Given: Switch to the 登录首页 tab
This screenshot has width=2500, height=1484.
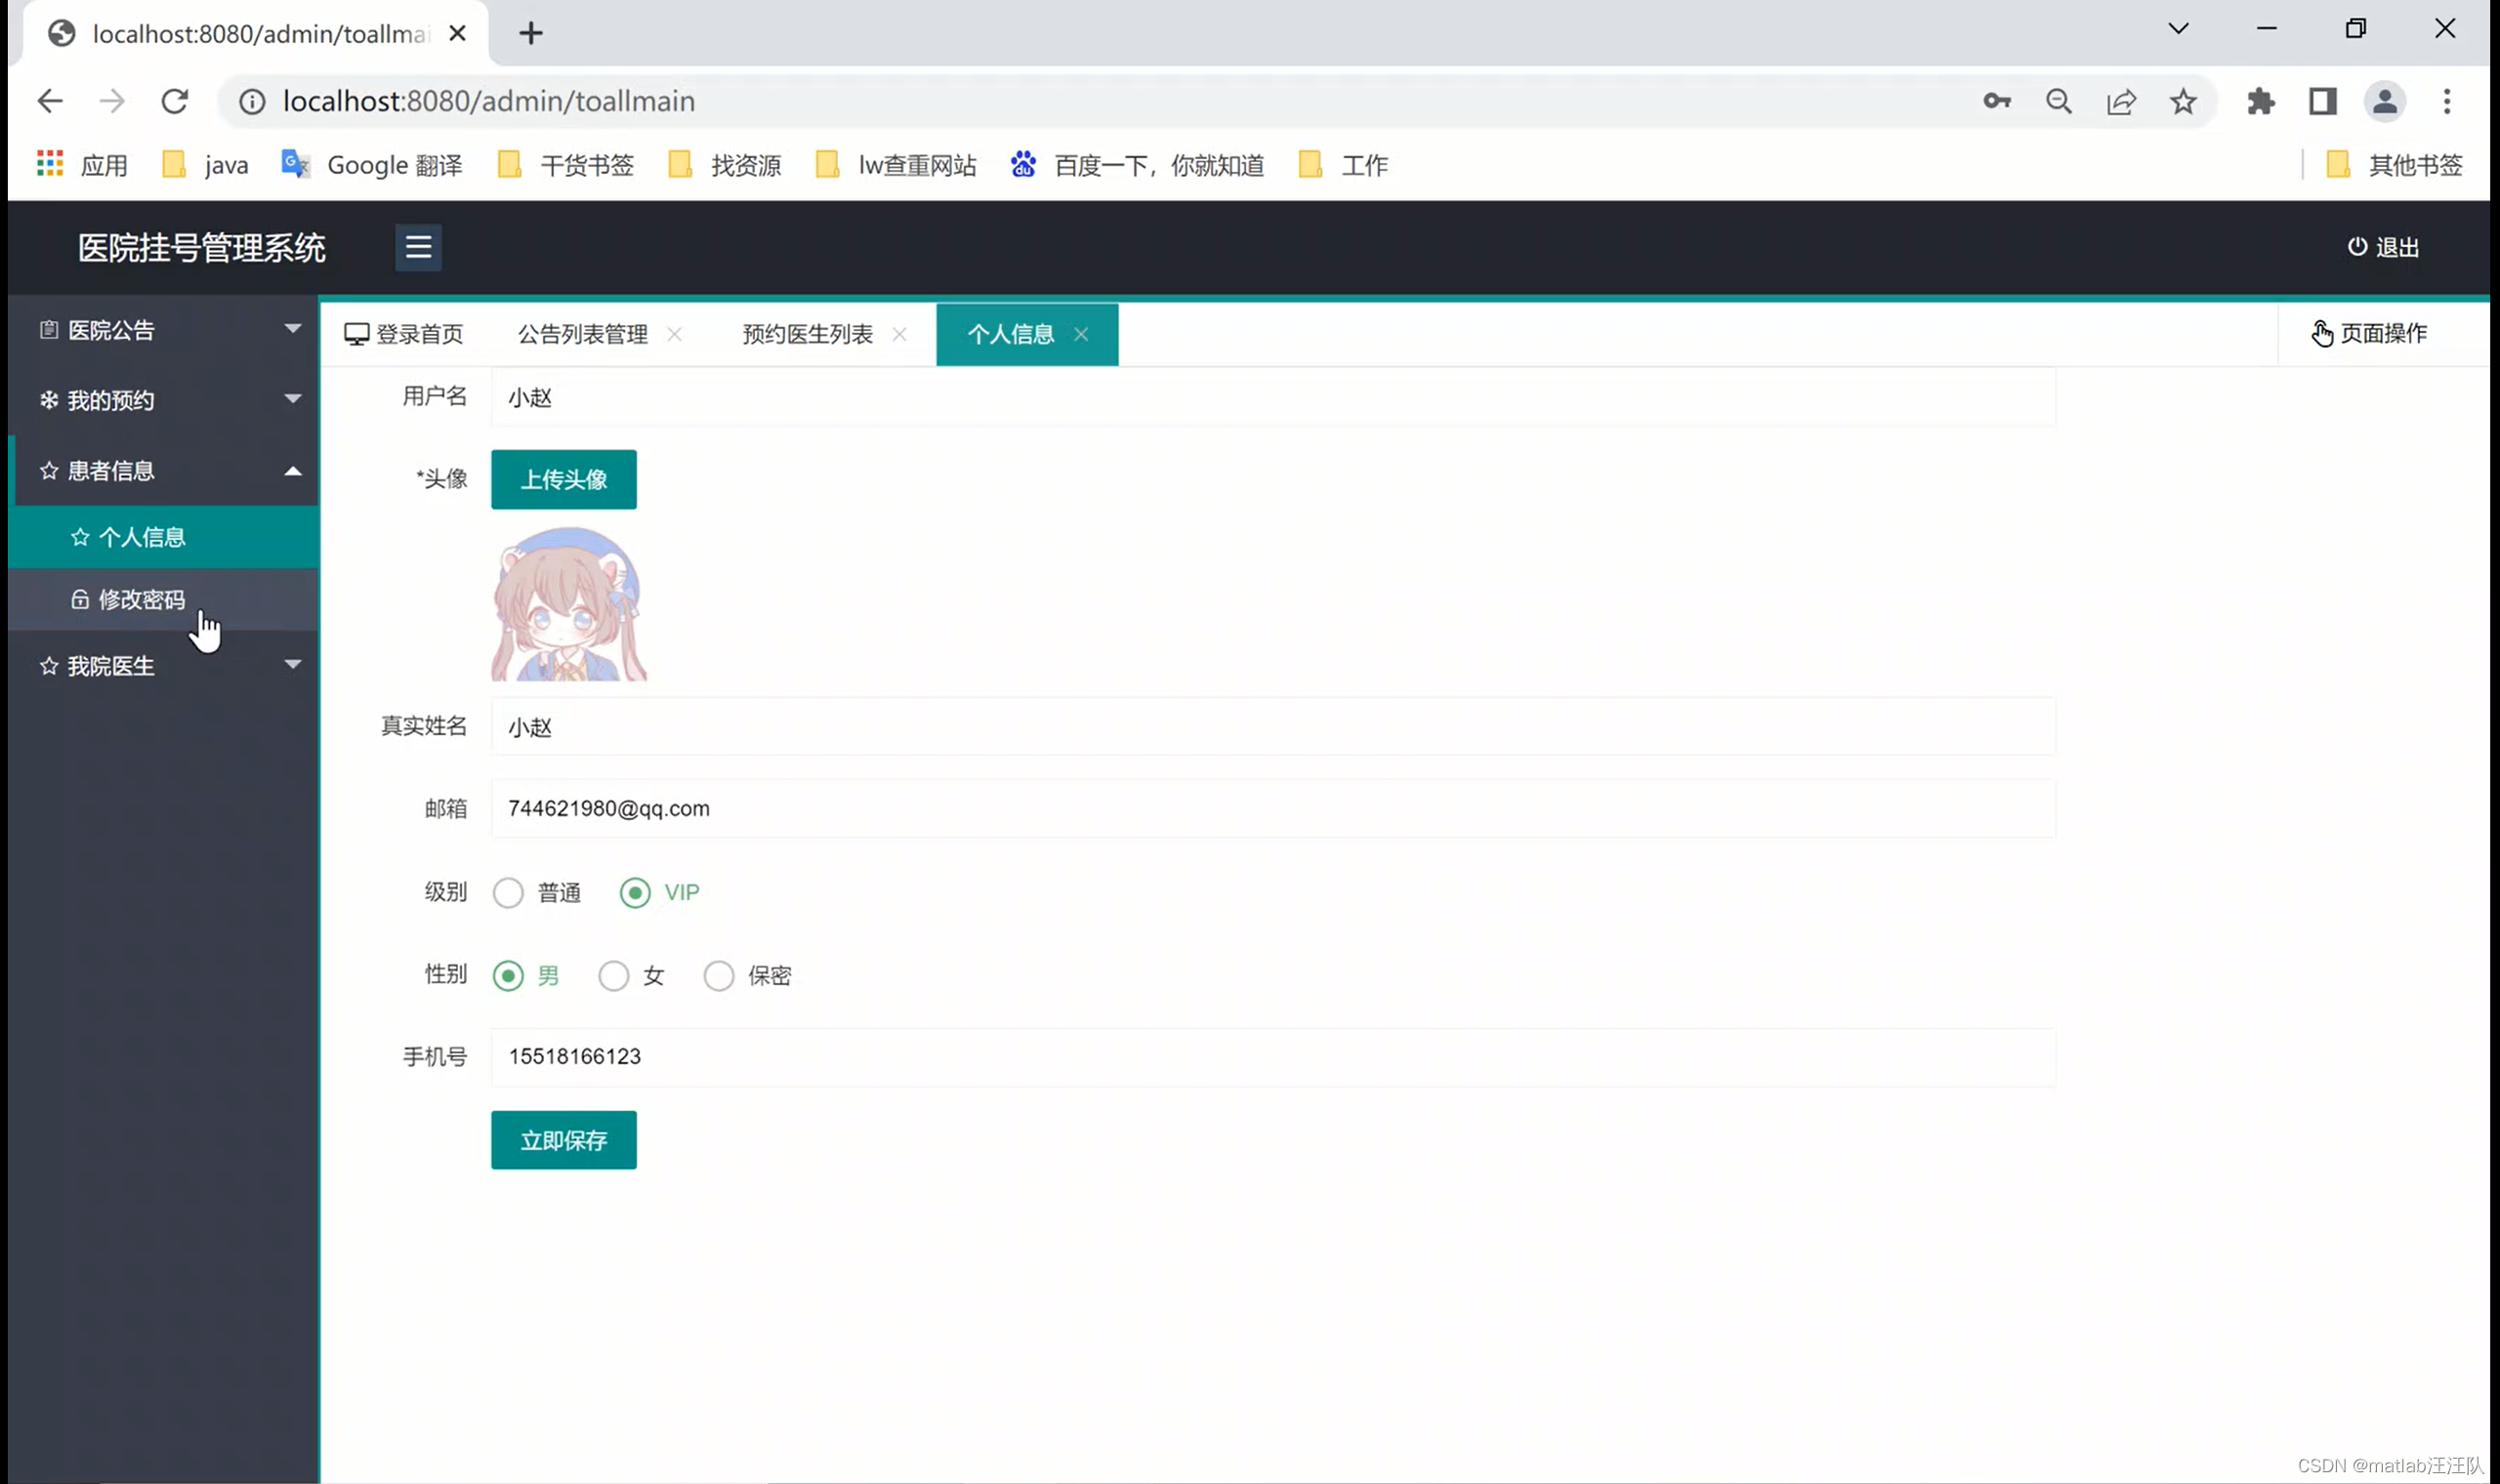Looking at the screenshot, I should point(404,334).
